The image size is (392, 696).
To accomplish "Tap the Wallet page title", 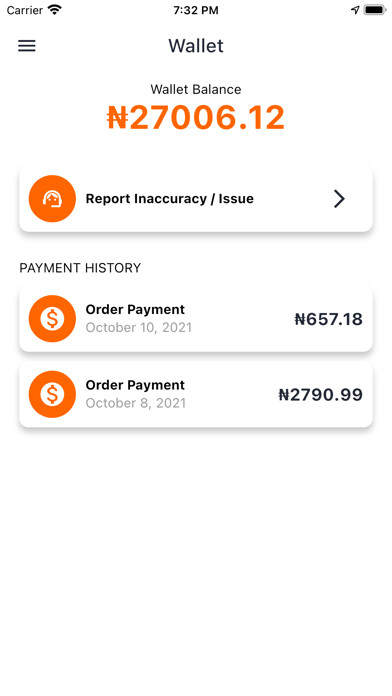I will [x=196, y=46].
